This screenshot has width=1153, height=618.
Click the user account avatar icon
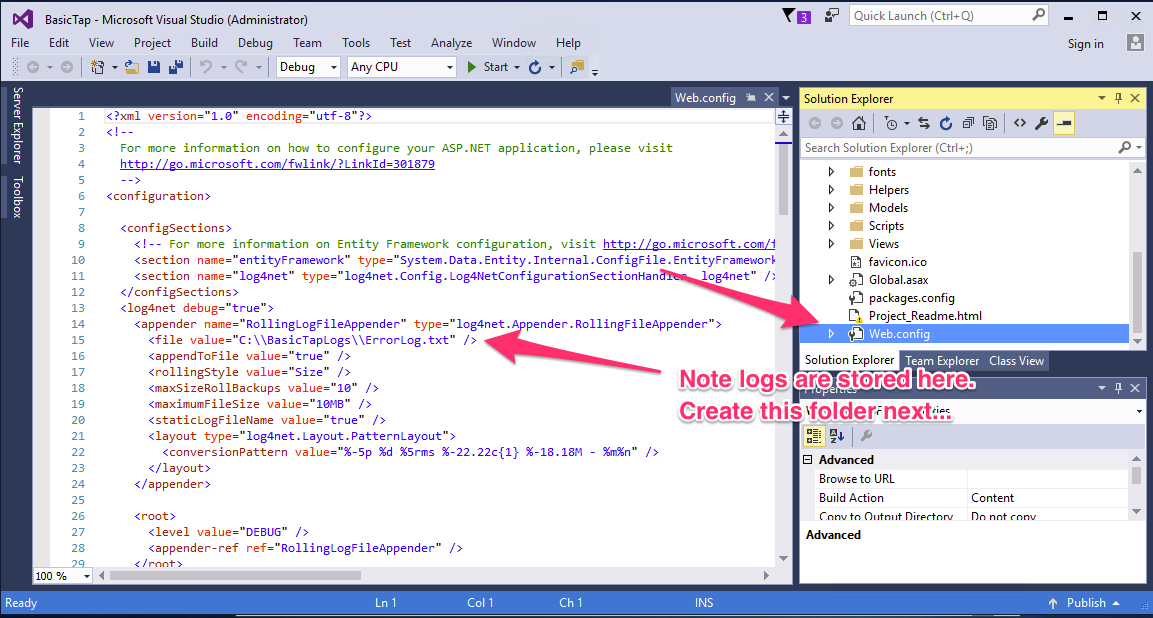[x=1134, y=43]
